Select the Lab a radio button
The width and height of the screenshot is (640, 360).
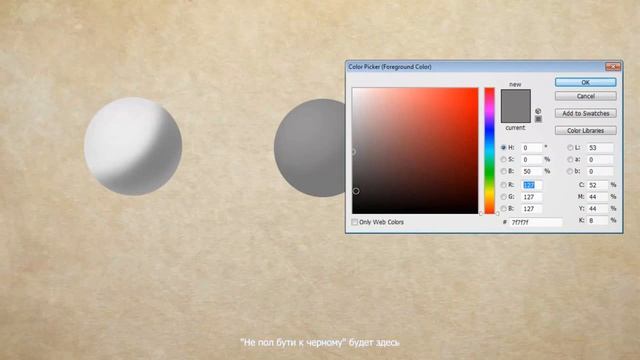pyautogui.click(x=570, y=159)
